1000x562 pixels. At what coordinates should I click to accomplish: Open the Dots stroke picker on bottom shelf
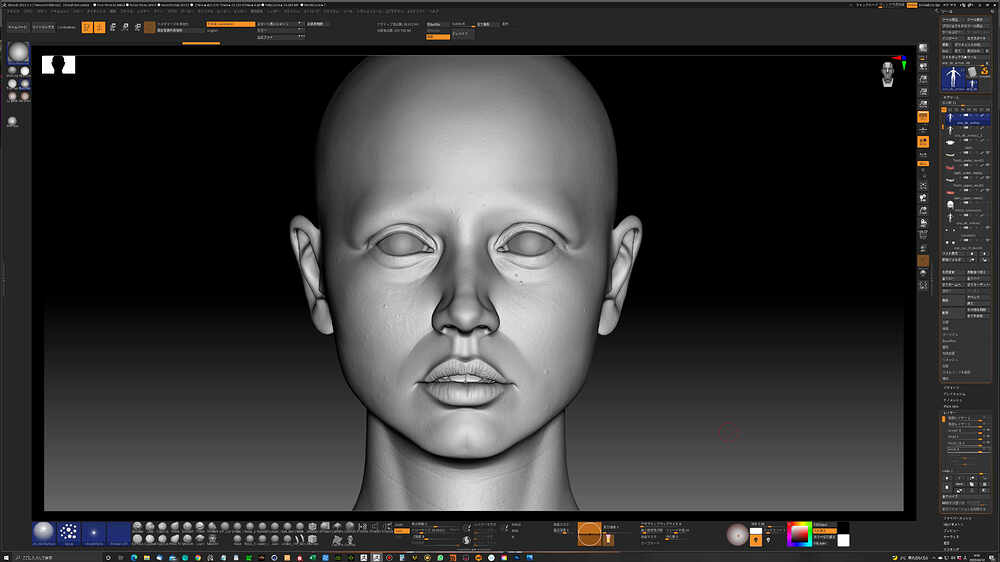pyautogui.click(x=68, y=533)
